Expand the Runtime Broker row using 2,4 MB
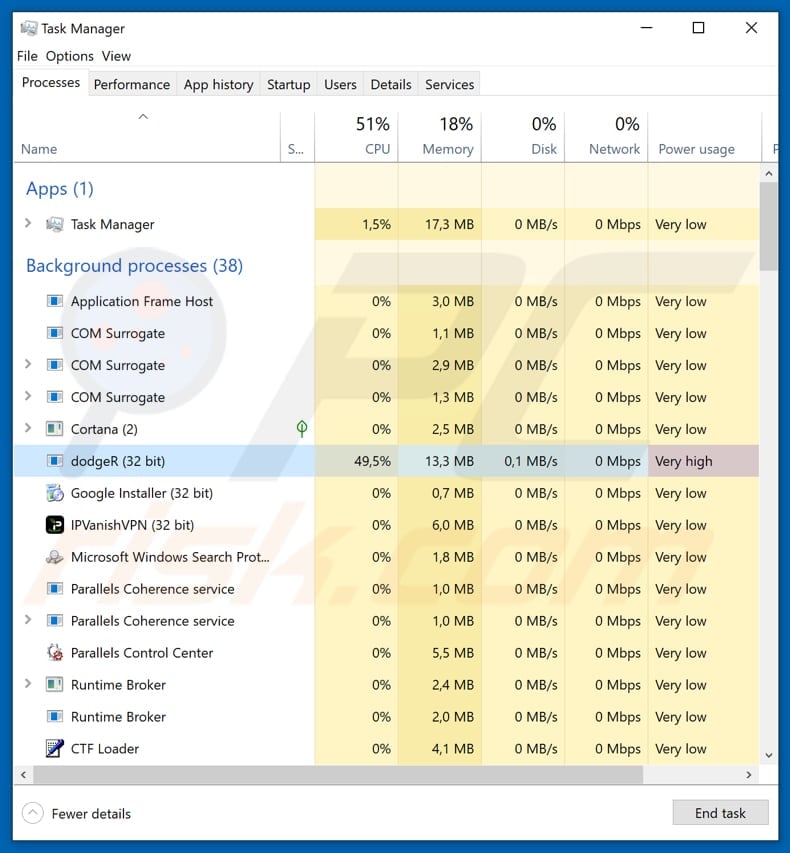790x853 pixels. coord(28,684)
